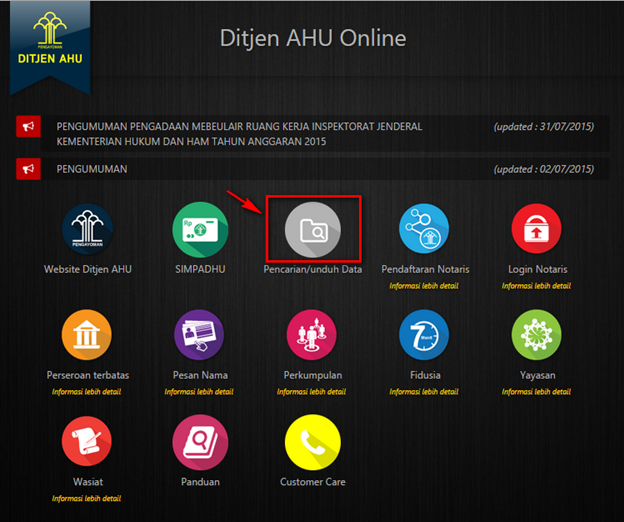
Task: Click the PENGUMUMAN announcement dated 02/07/2015
Action: point(92,169)
